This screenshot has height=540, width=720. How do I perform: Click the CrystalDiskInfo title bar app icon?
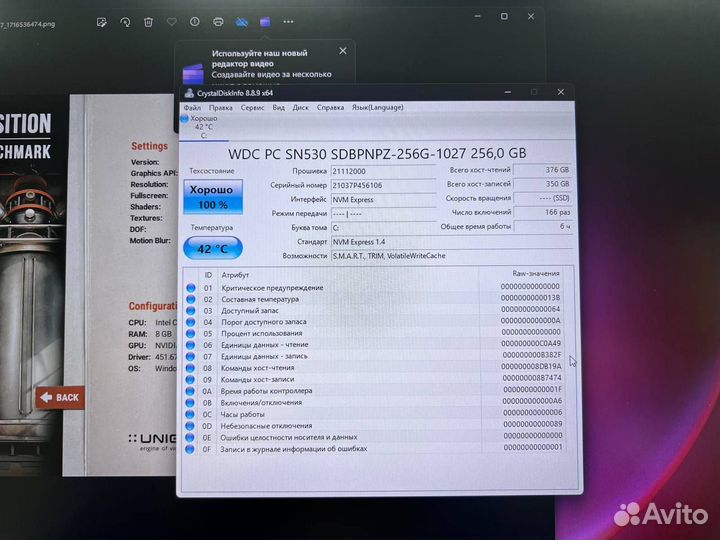coord(189,93)
